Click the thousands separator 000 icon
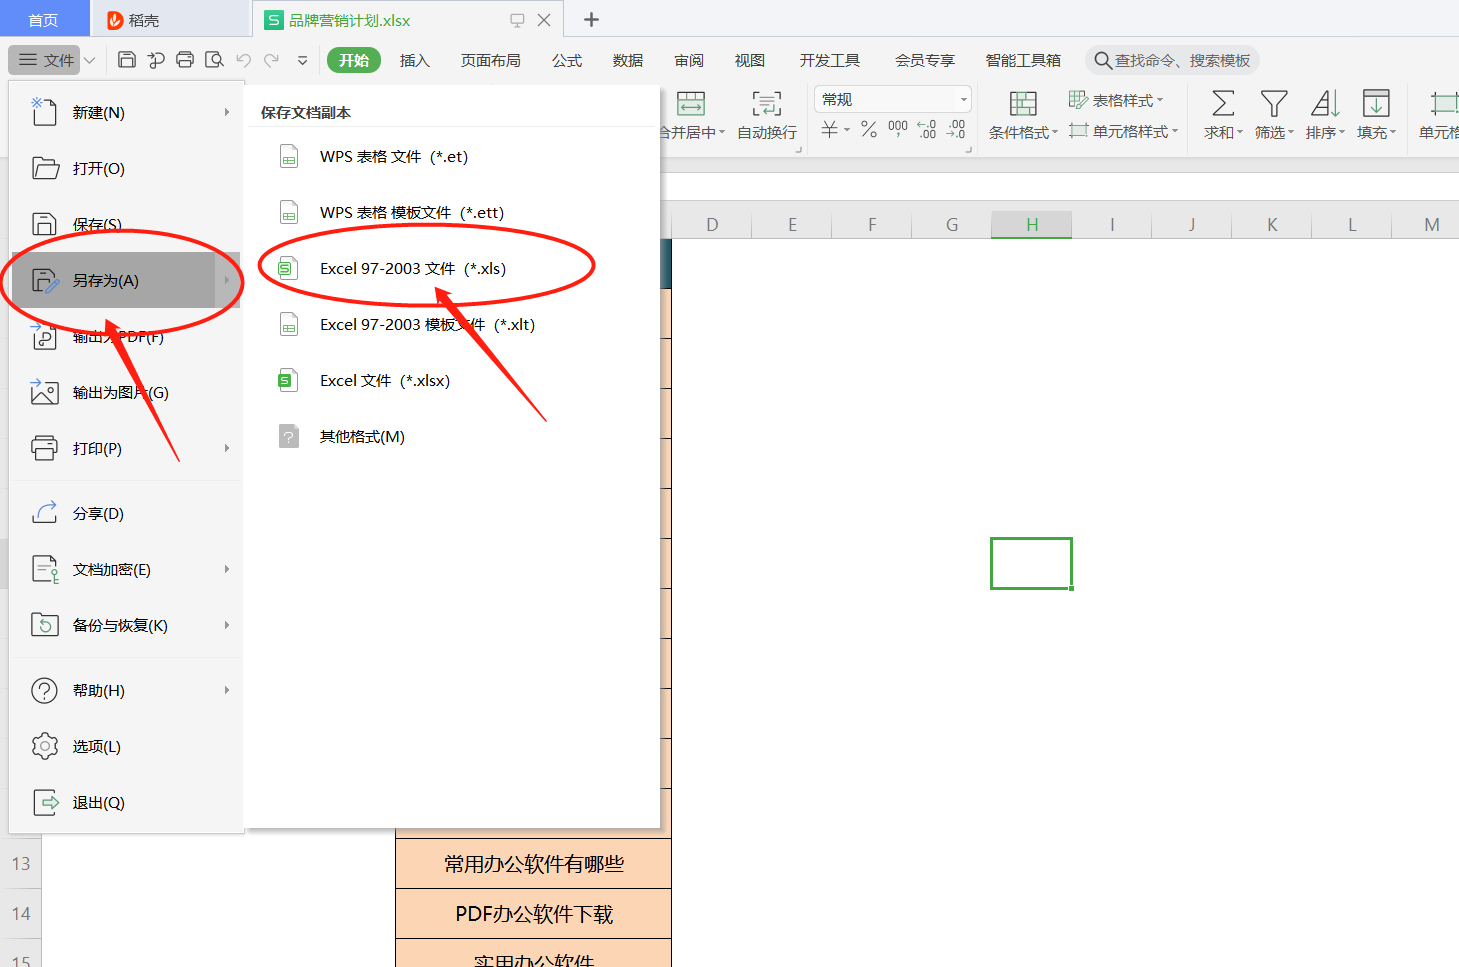This screenshot has height=967, width=1459. [x=898, y=130]
